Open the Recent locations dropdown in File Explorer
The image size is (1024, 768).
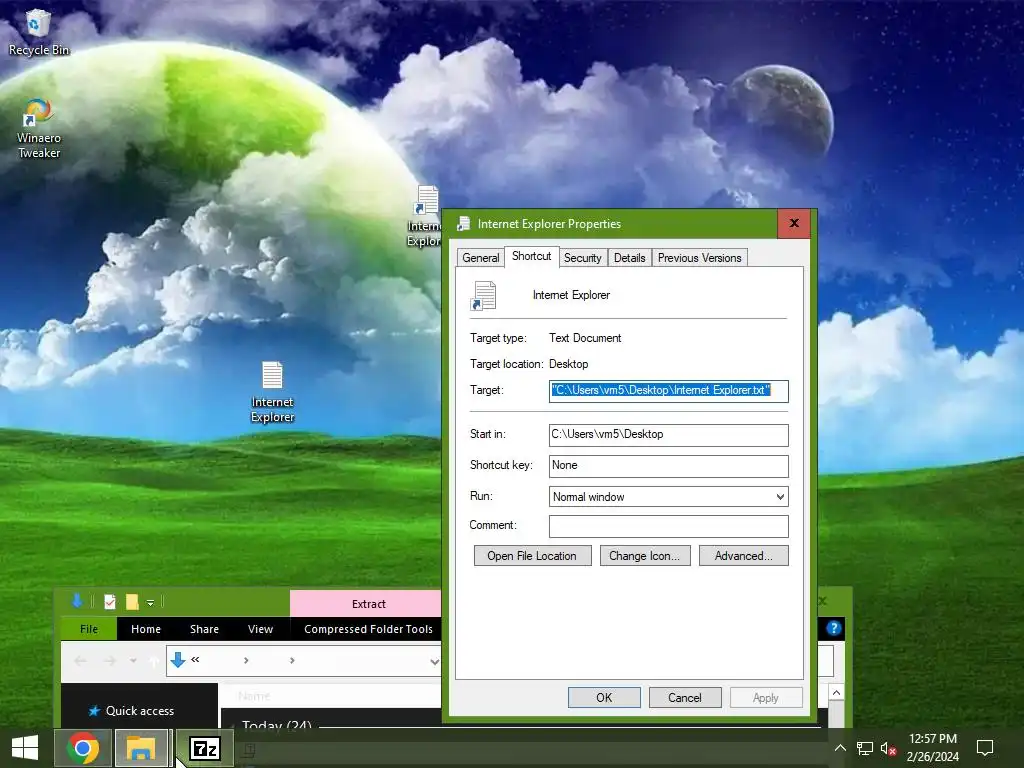tap(133, 661)
